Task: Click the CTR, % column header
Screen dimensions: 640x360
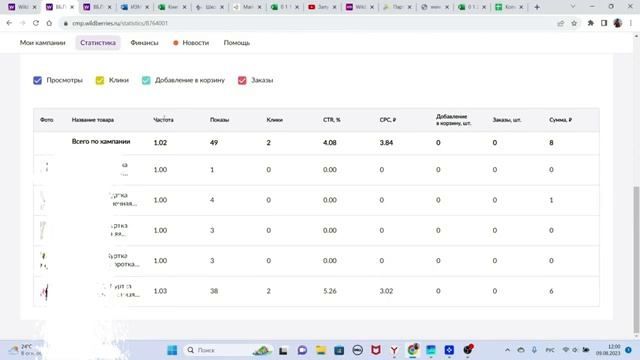Action: point(331,120)
